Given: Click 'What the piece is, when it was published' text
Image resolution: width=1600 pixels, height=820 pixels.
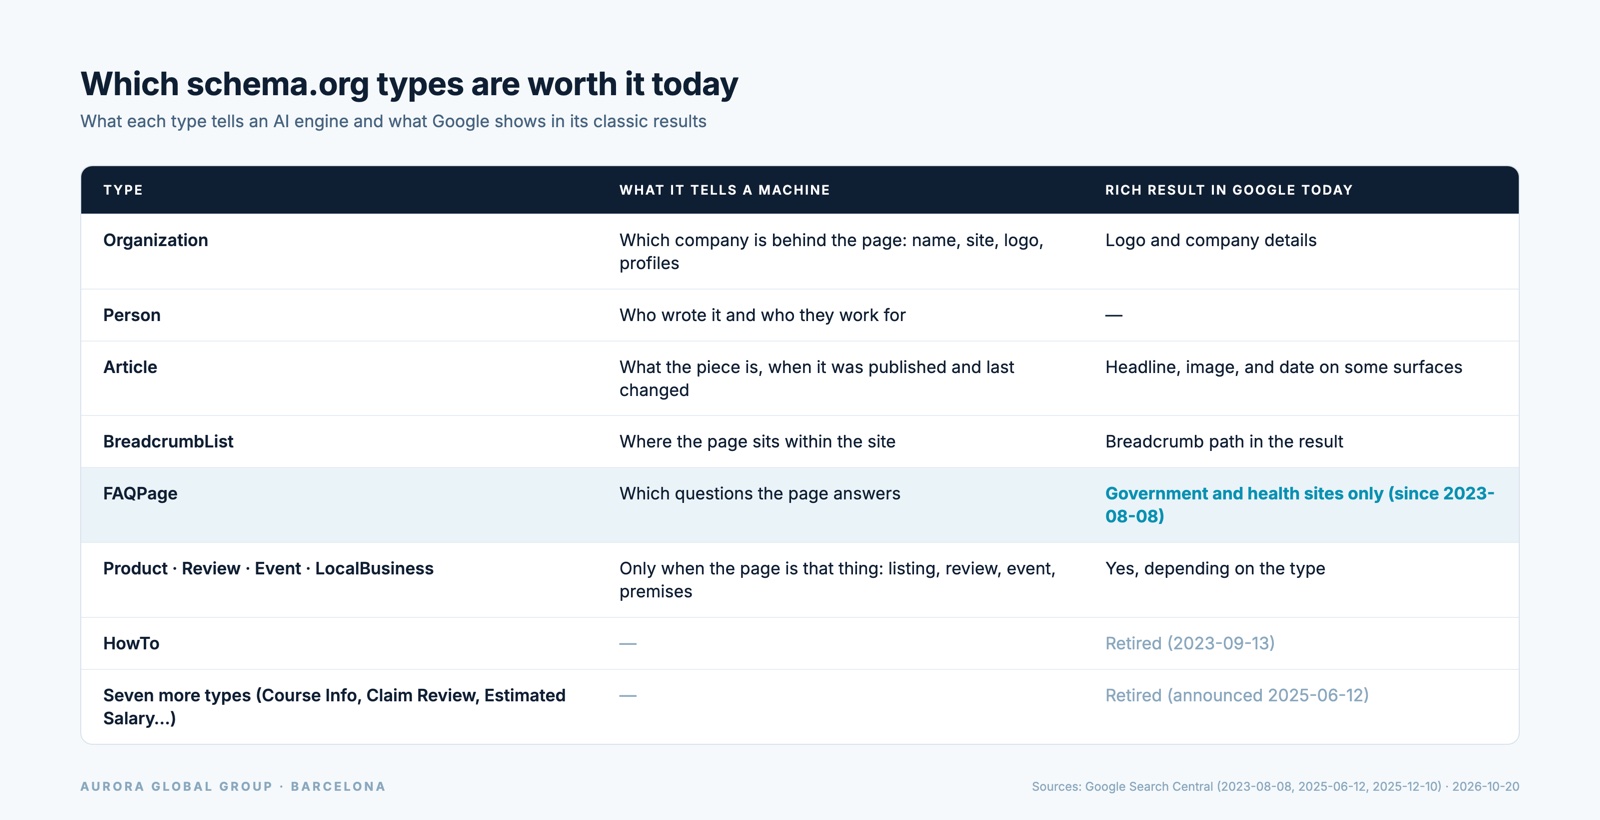Looking at the screenshot, I should [x=816, y=379].
